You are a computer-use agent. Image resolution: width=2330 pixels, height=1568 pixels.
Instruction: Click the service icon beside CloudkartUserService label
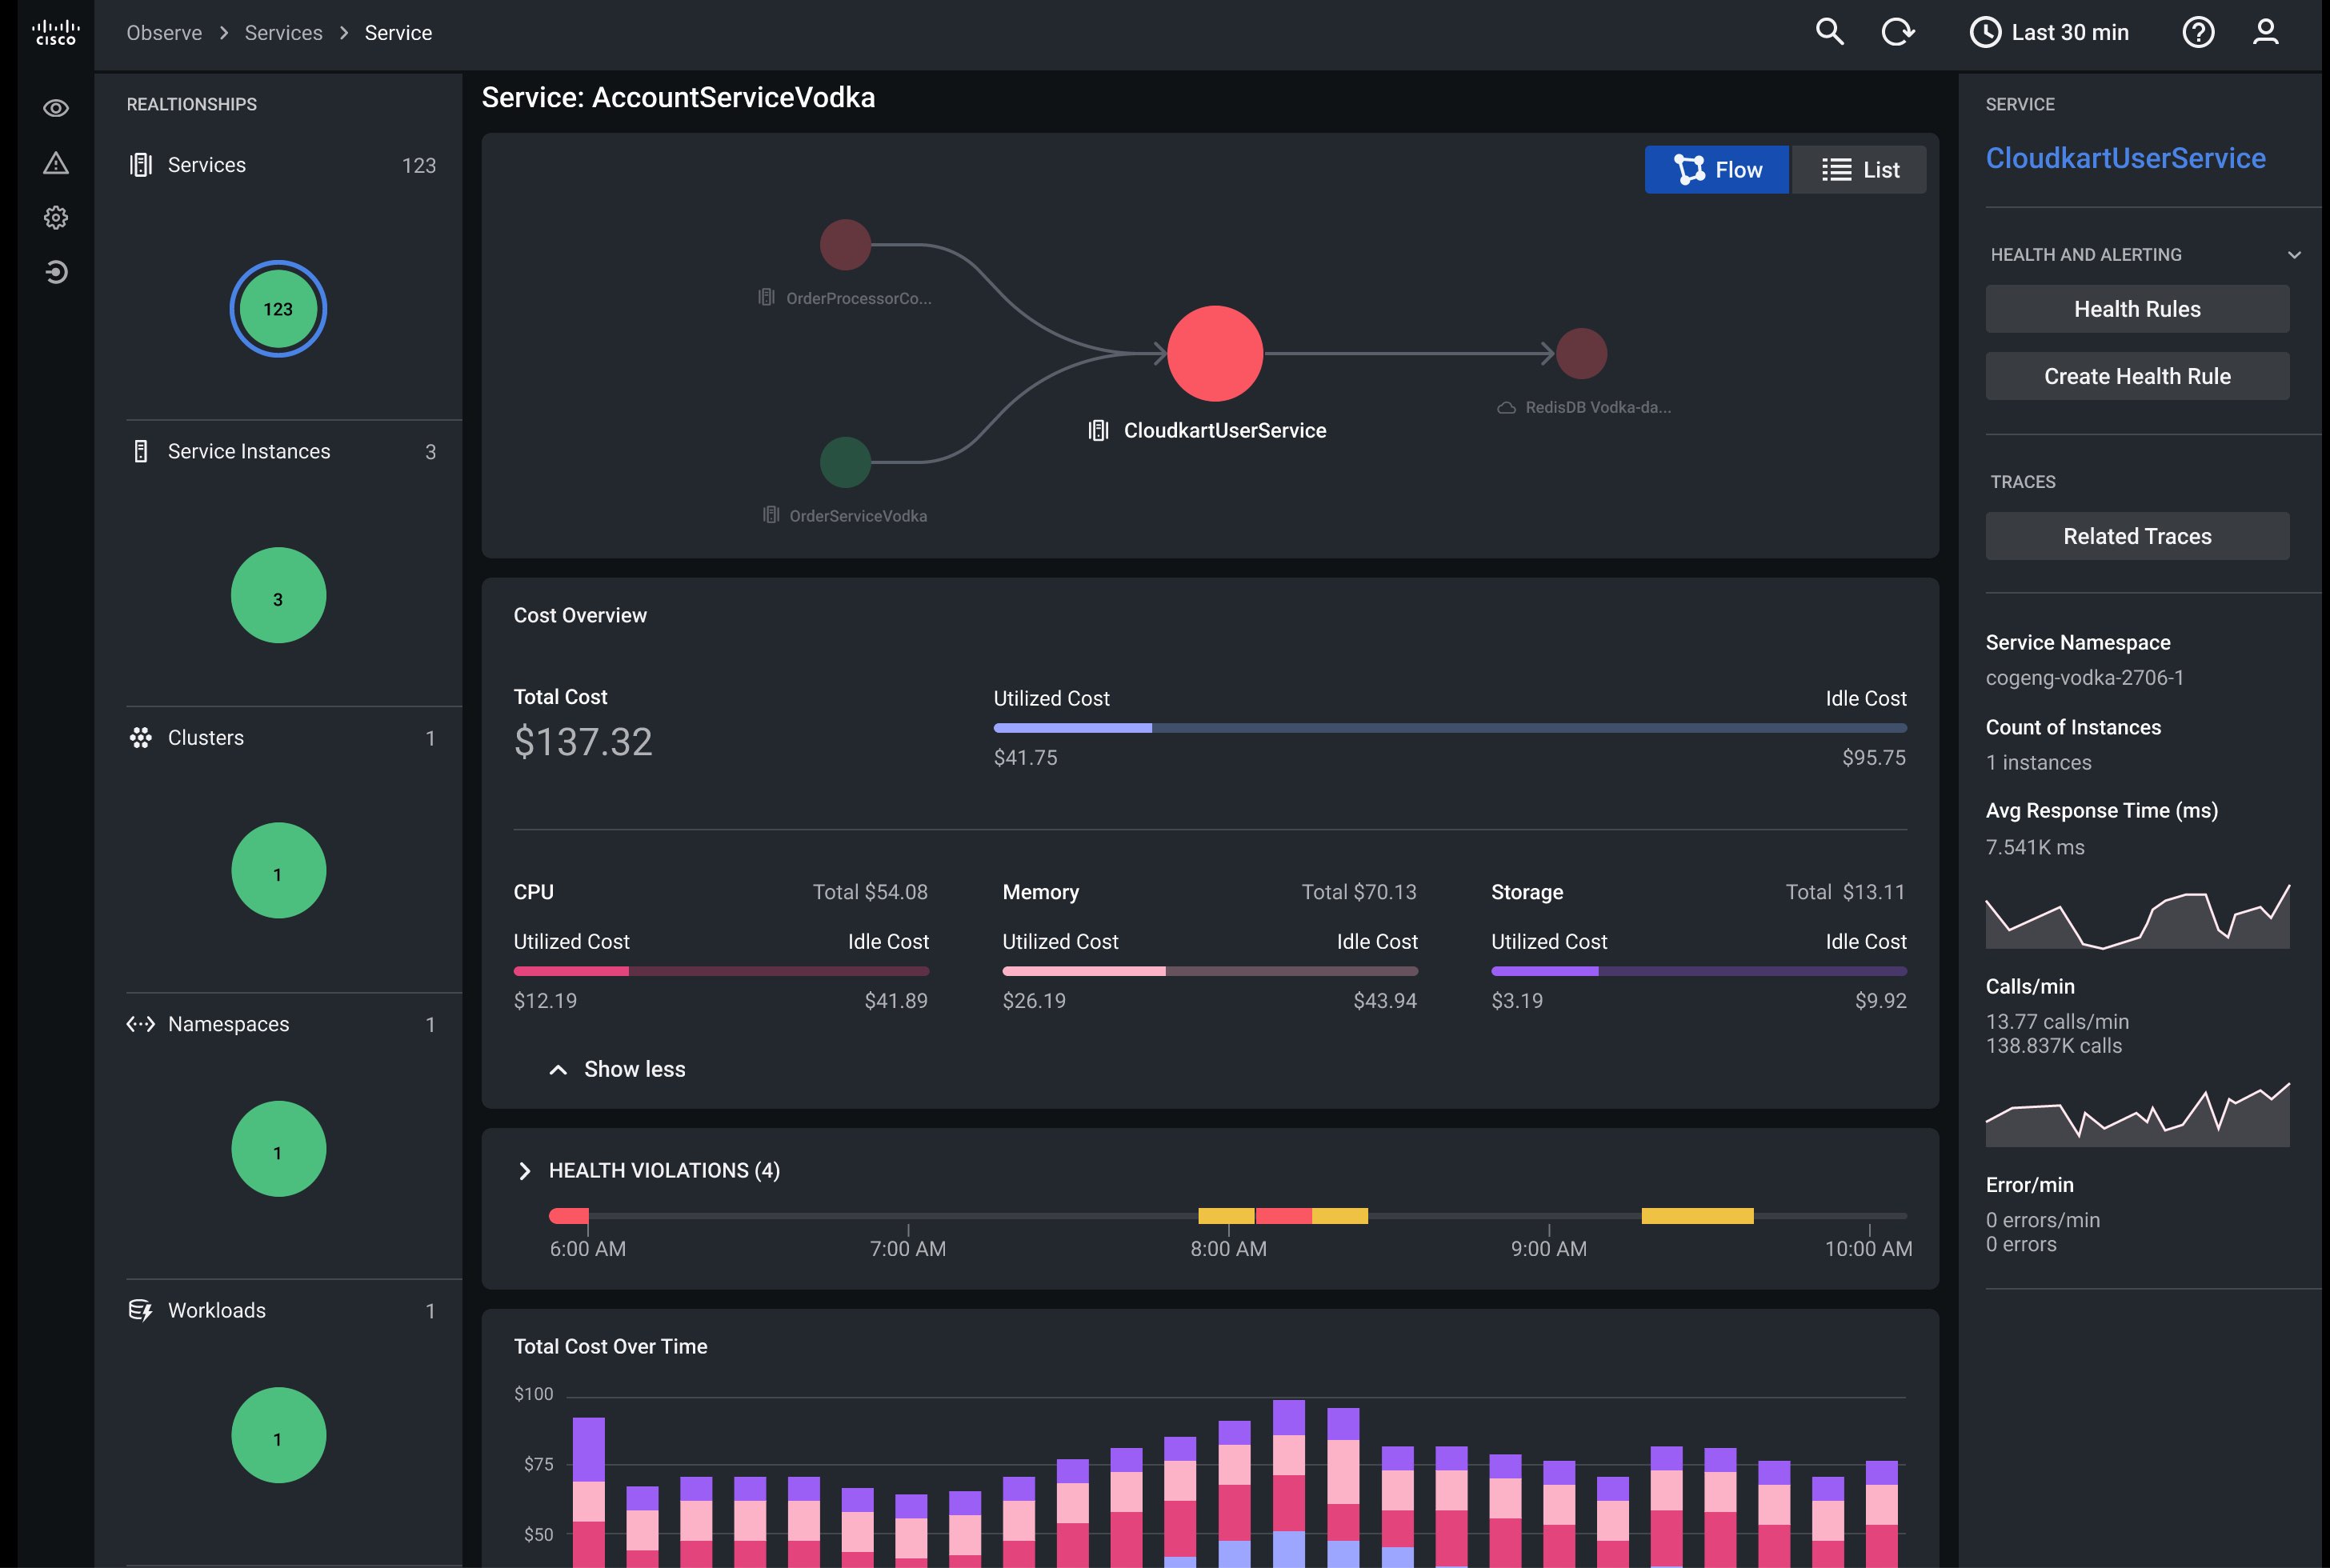1098,430
